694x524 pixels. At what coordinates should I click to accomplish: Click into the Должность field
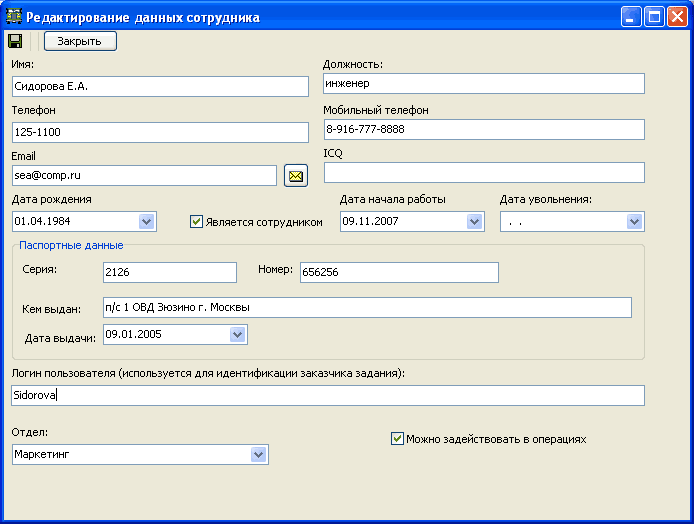pyautogui.click(x=484, y=84)
